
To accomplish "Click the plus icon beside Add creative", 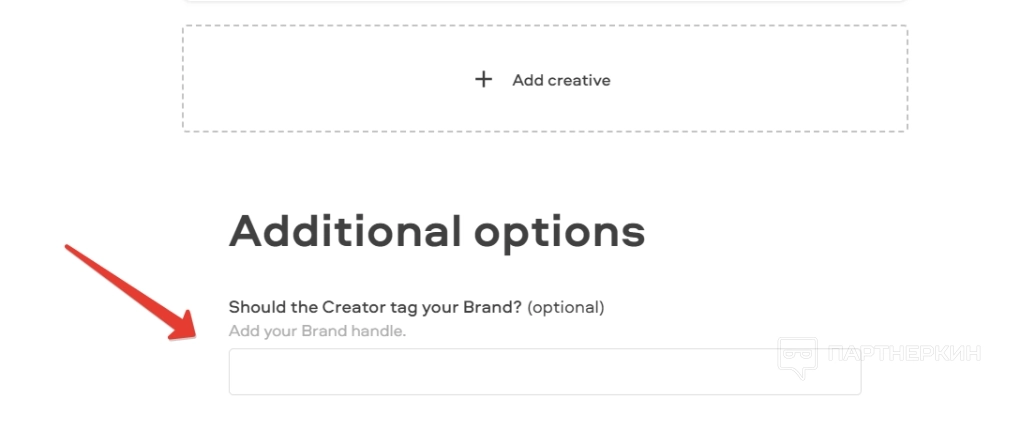I will (x=484, y=79).
